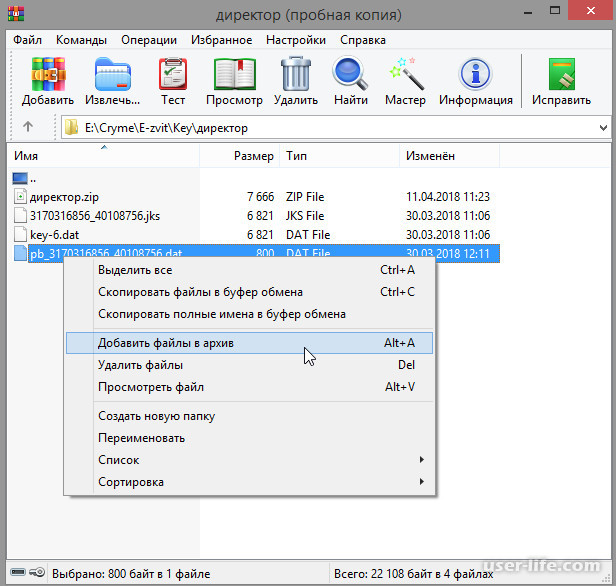Open the Избранное menu
Image resolution: width=616 pixels, height=586 pixels.
222,40
